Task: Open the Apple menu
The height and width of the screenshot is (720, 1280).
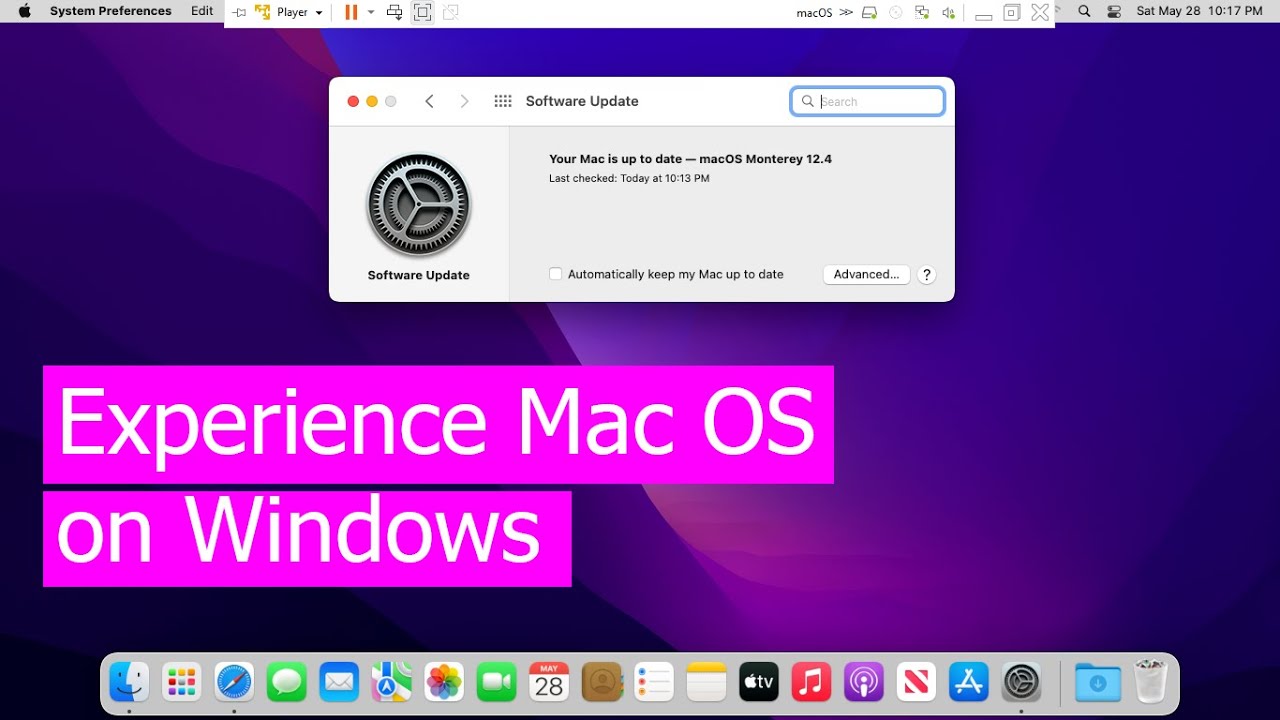Action: coord(25,11)
